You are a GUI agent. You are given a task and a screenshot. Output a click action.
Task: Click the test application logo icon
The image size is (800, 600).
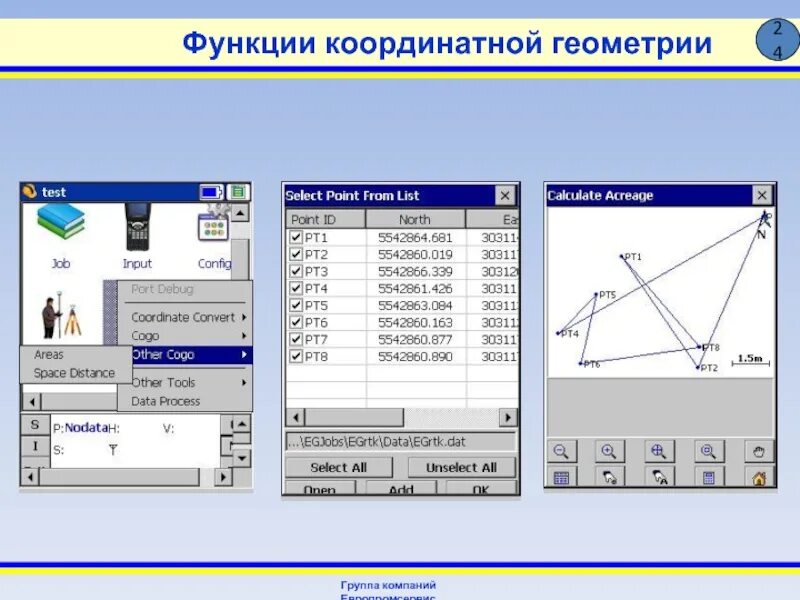click(30, 191)
